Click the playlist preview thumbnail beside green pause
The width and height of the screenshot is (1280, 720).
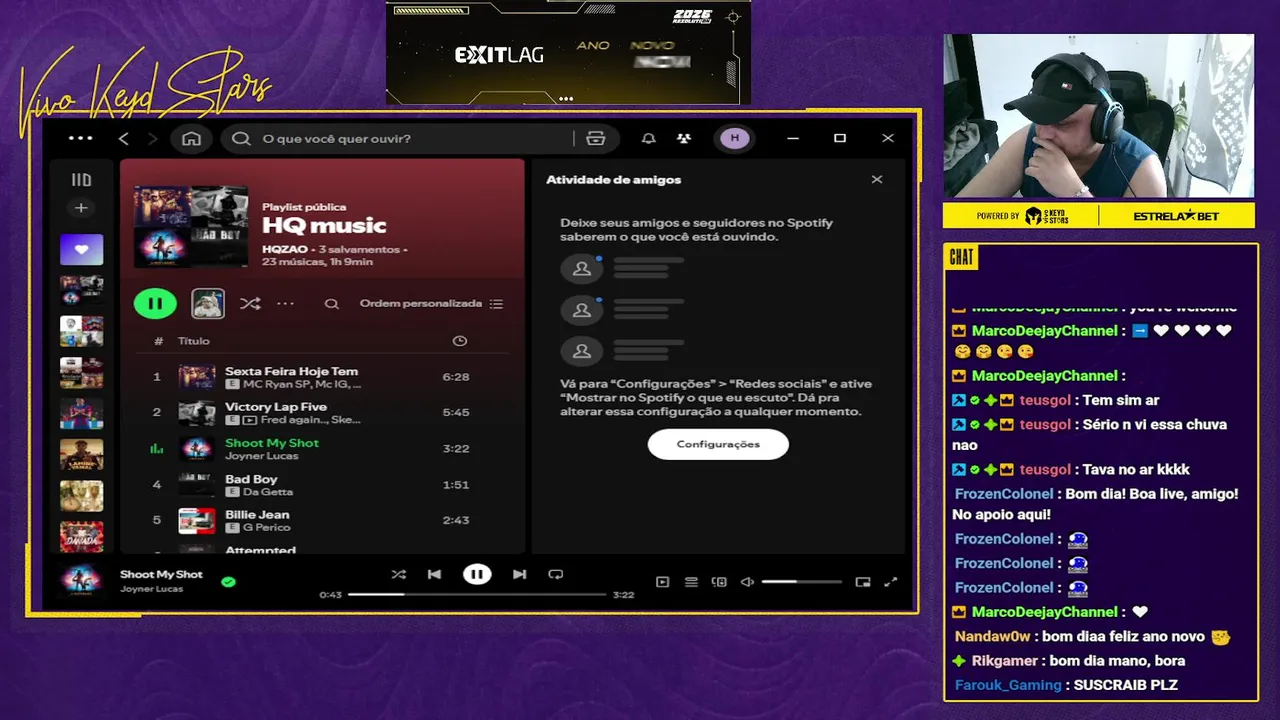click(208, 303)
